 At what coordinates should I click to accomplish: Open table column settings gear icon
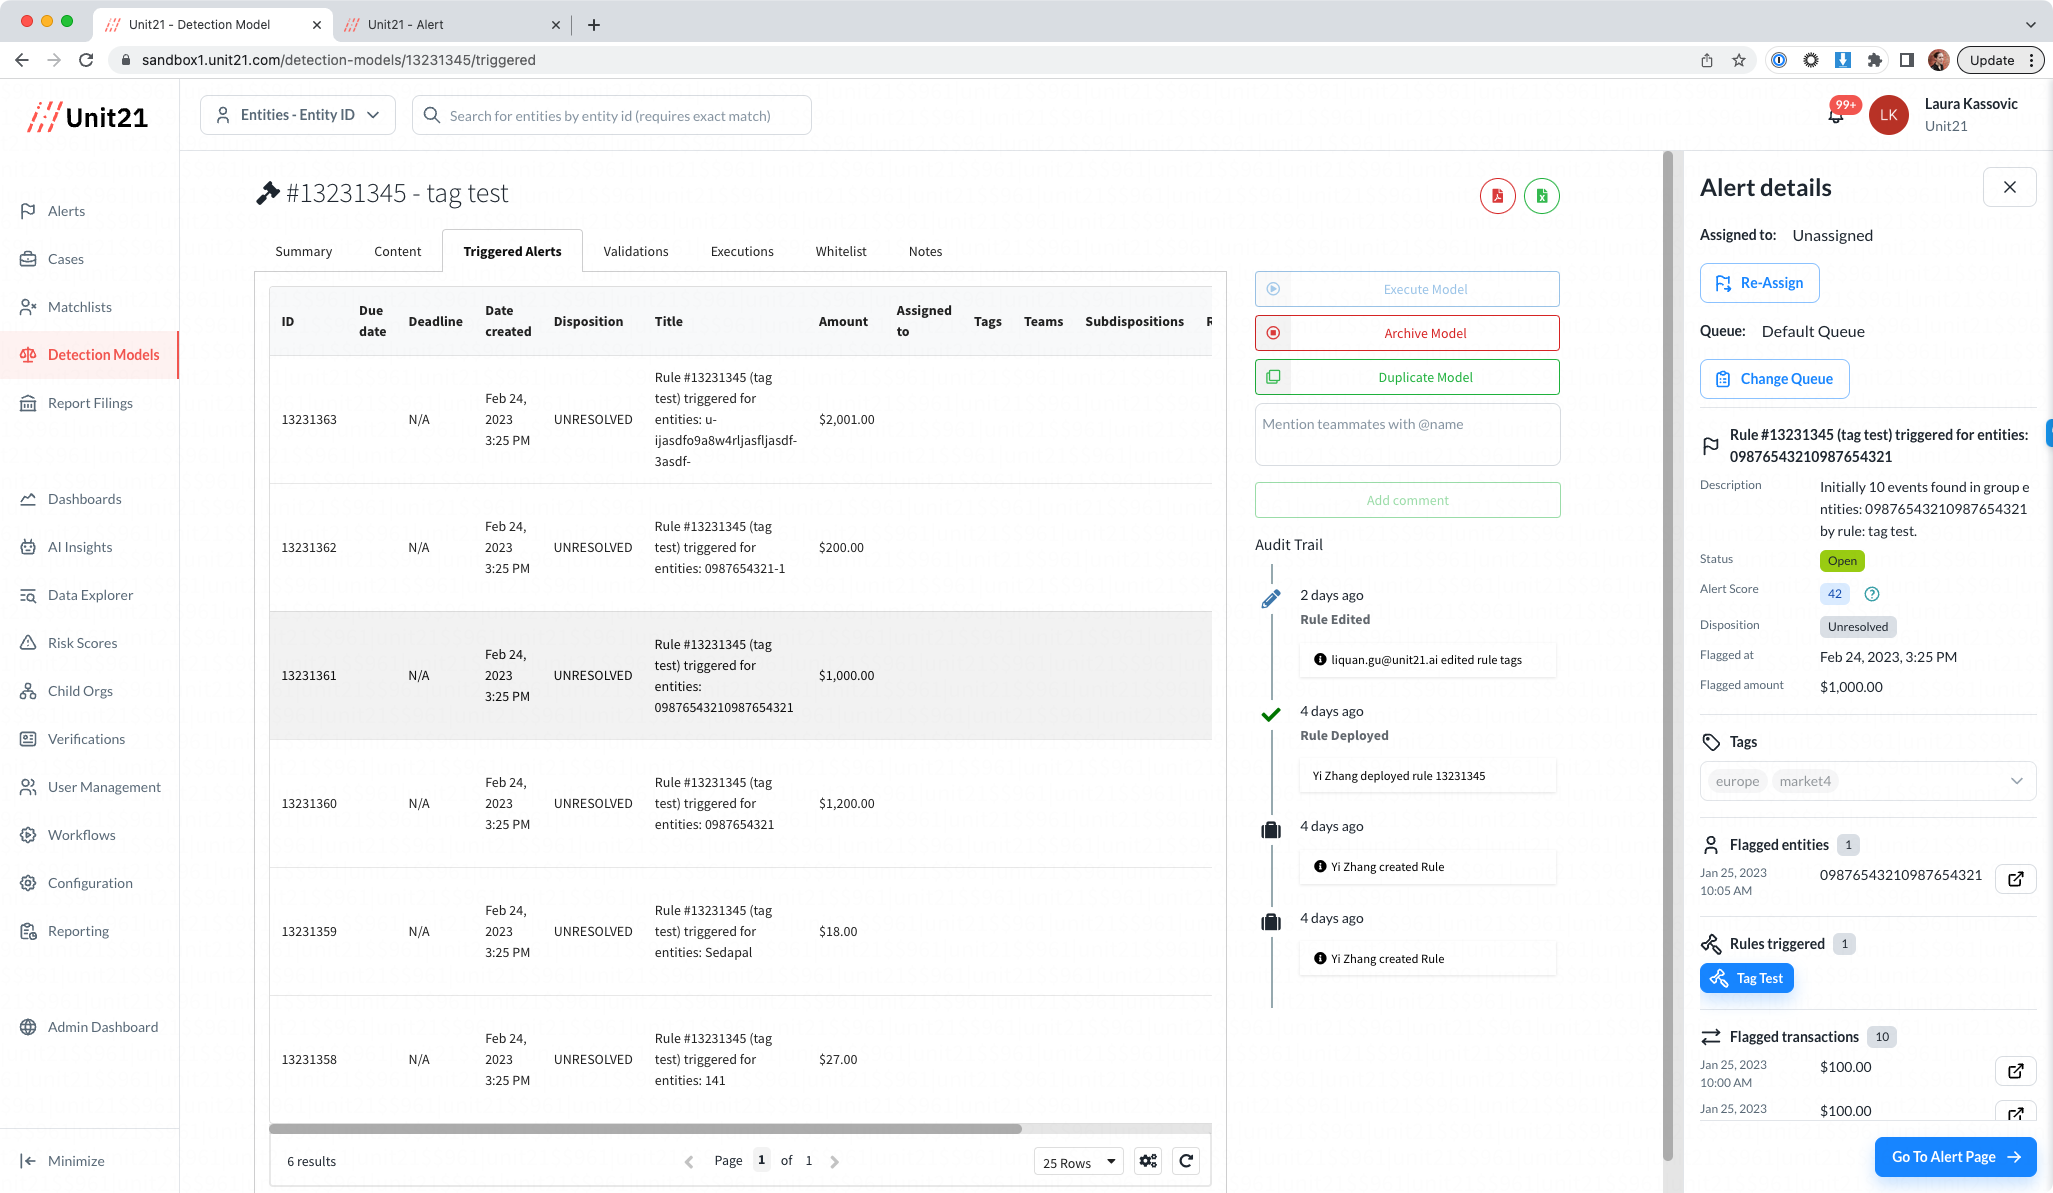coord(1148,1161)
